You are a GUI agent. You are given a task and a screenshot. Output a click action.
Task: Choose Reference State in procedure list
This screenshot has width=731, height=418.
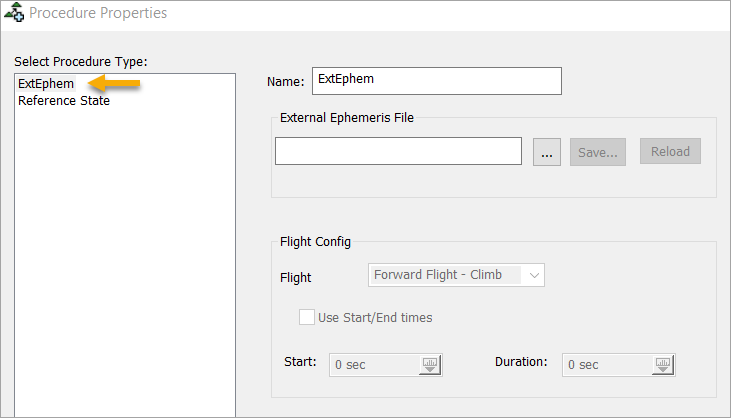coord(64,101)
